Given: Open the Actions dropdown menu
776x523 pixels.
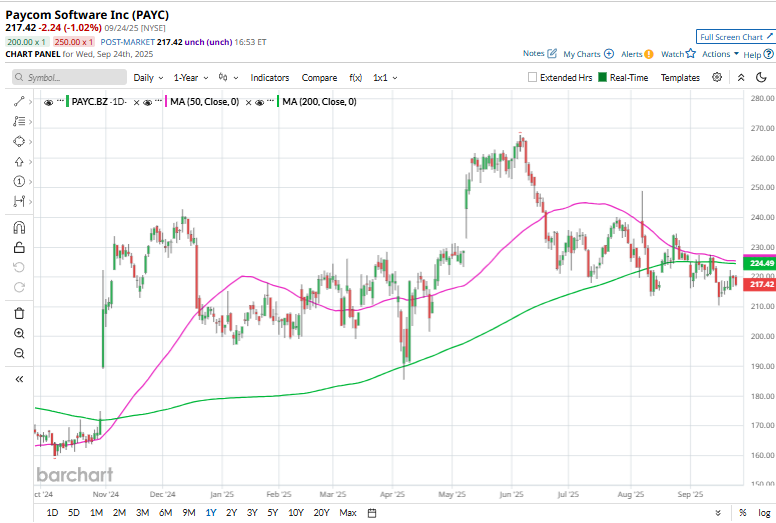Looking at the screenshot, I should tap(719, 54).
